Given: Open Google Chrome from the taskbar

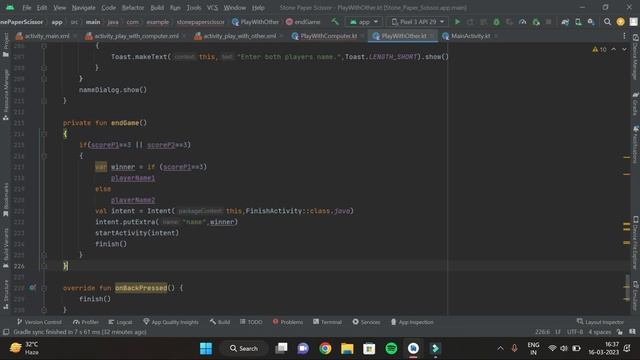Looking at the screenshot, I should click(325, 349).
